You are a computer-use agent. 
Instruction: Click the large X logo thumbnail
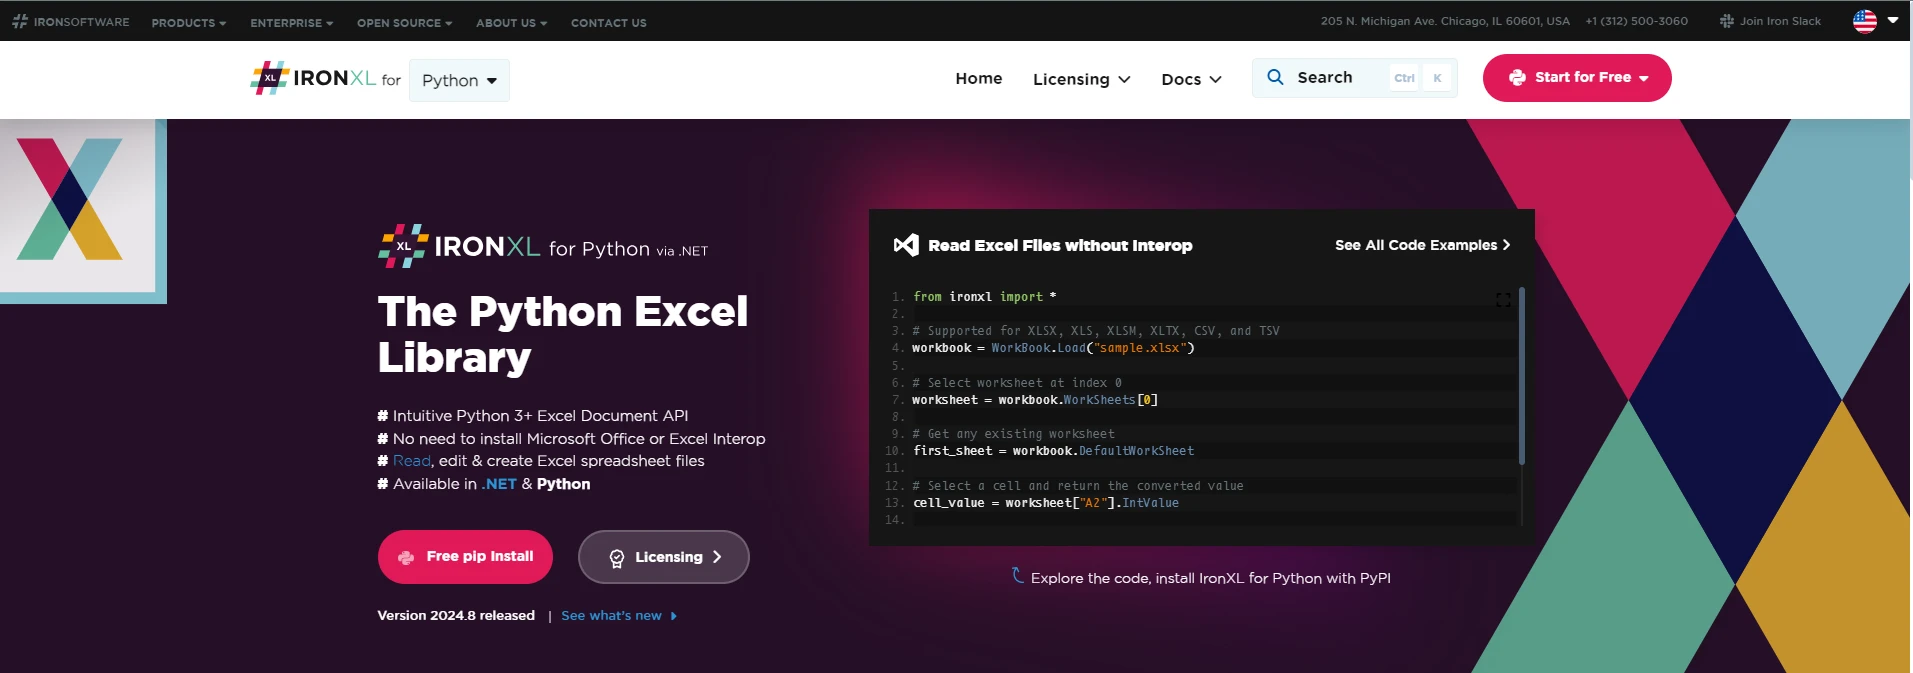(70, 200)
